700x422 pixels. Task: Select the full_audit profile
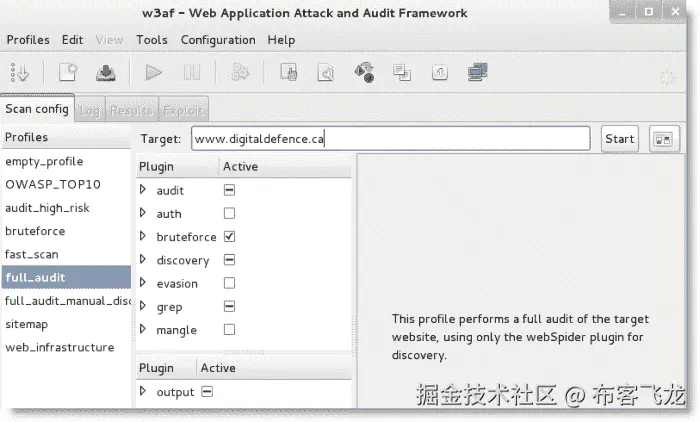click(x=66, y=277)
